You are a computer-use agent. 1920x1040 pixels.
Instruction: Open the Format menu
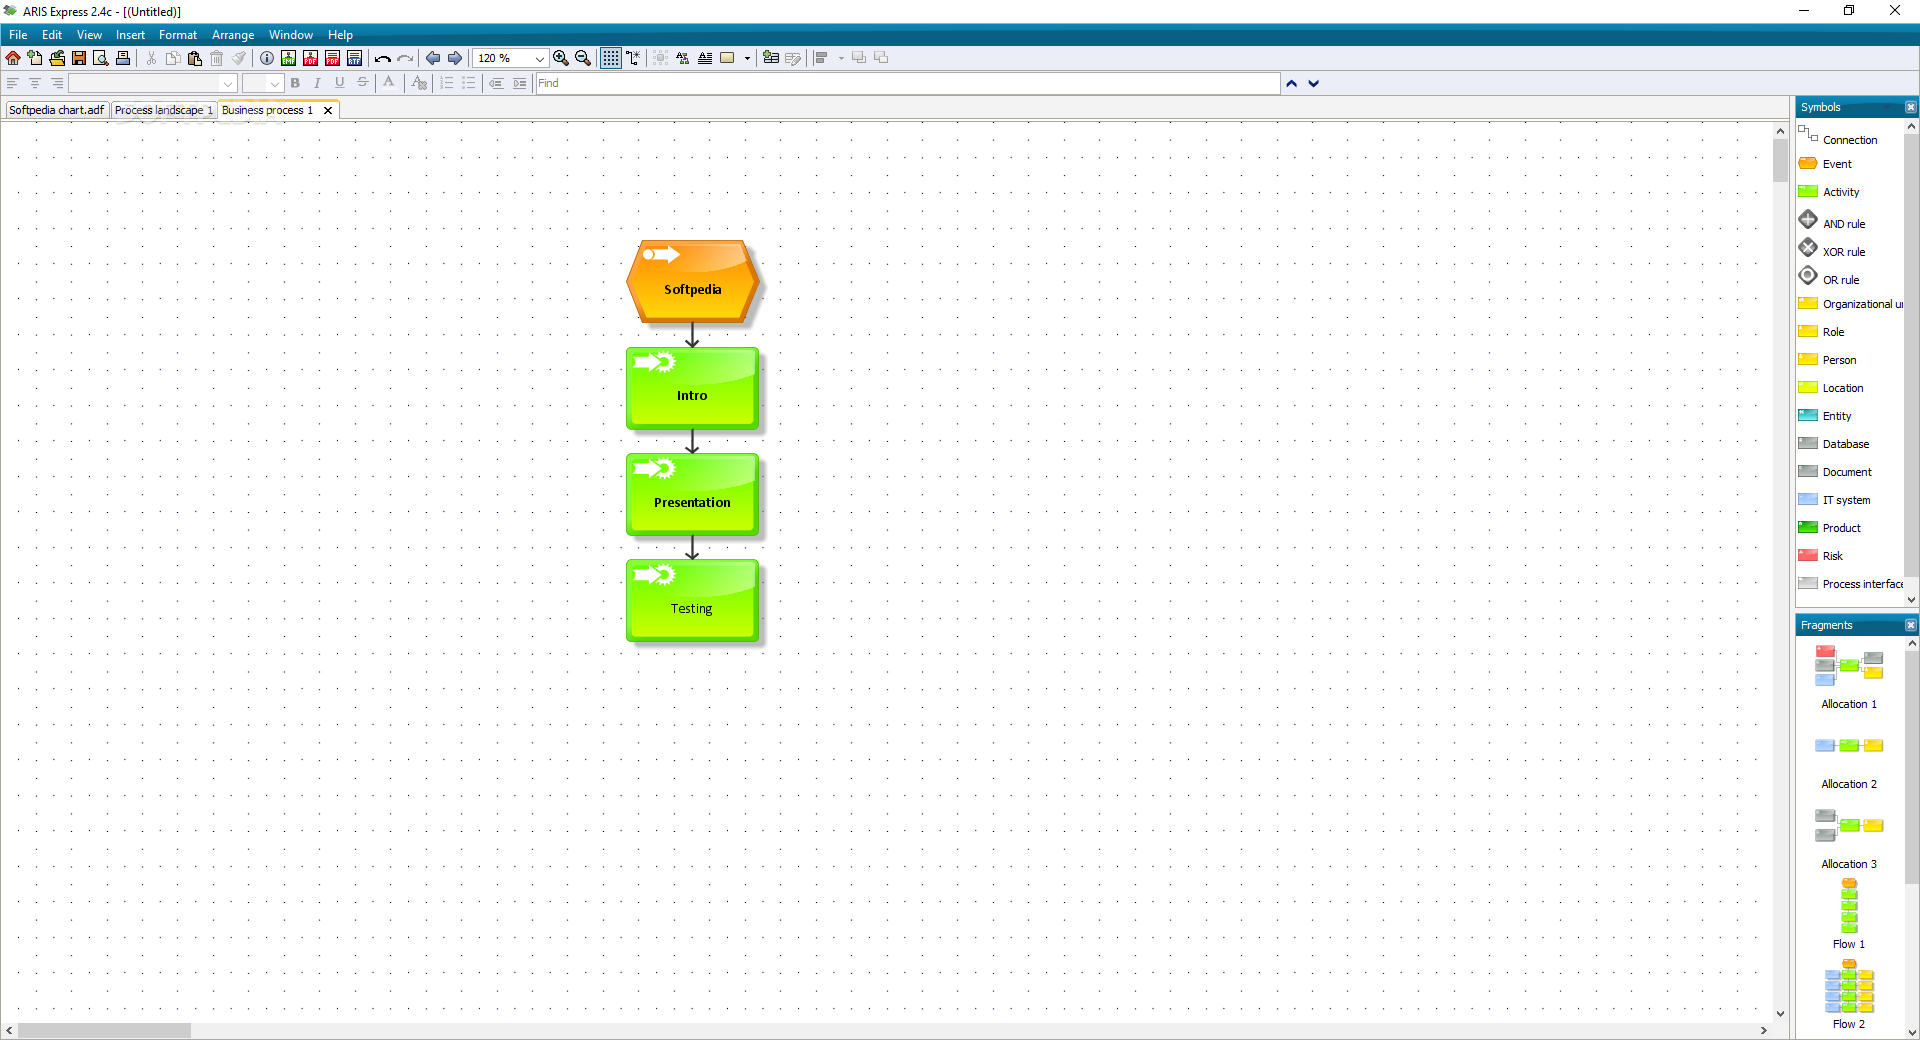click(178, 35)
